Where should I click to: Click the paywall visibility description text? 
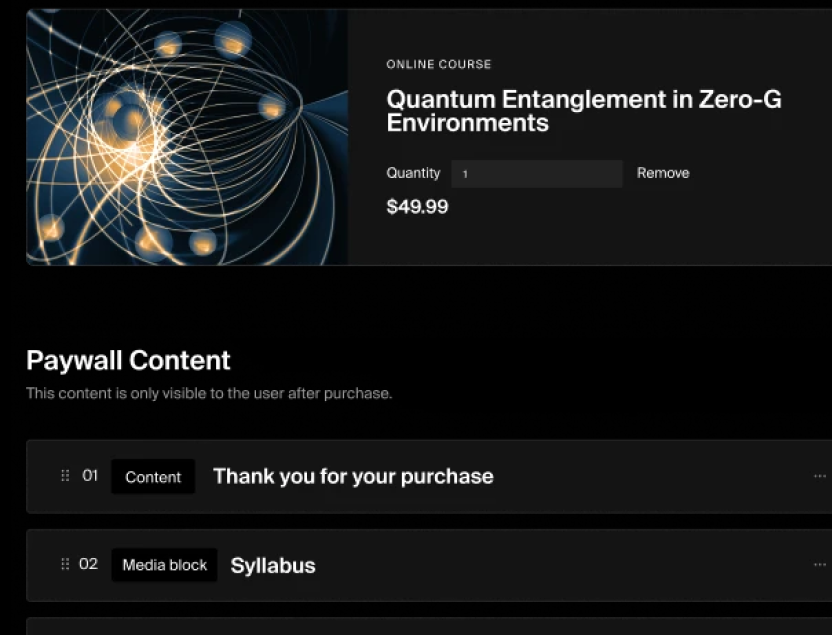209,393
